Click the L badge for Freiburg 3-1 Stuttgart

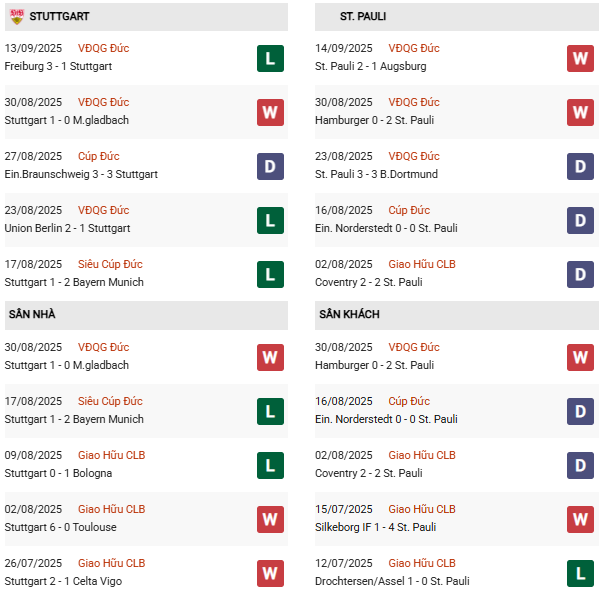270,58
